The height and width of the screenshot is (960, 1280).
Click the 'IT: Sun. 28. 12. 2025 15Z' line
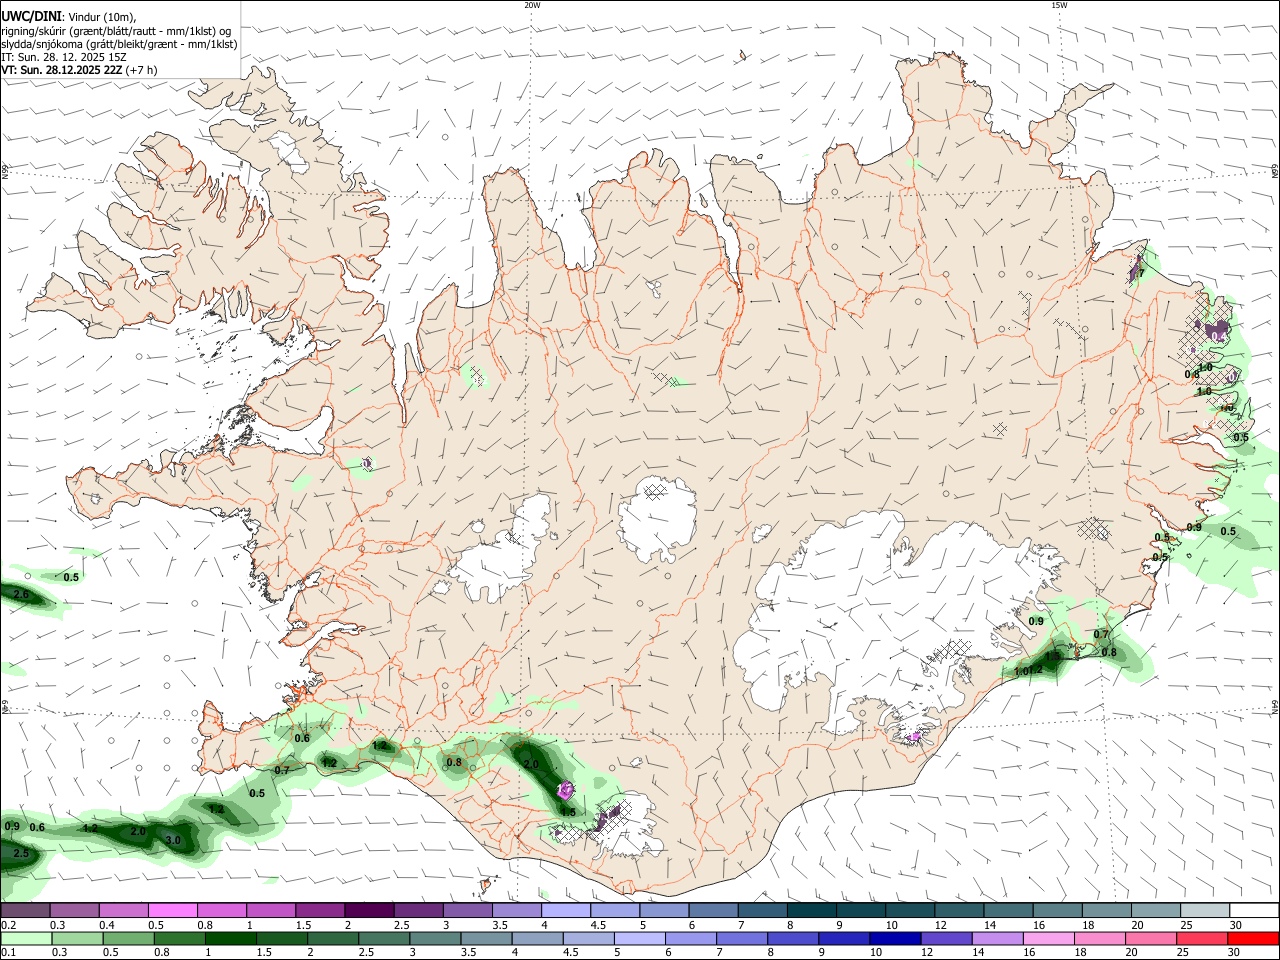(64, 57)
